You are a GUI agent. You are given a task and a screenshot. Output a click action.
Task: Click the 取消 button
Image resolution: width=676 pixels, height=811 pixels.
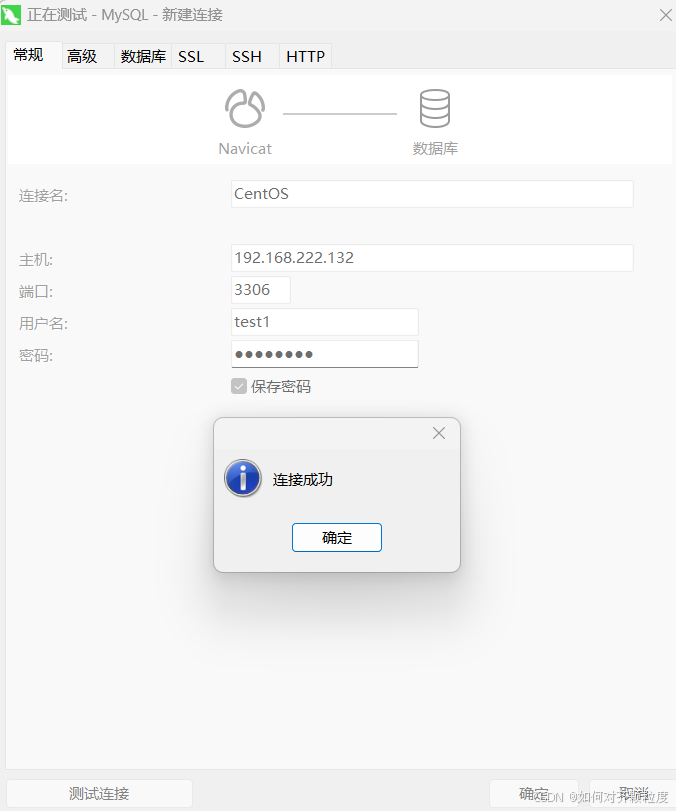click(633, 793)
